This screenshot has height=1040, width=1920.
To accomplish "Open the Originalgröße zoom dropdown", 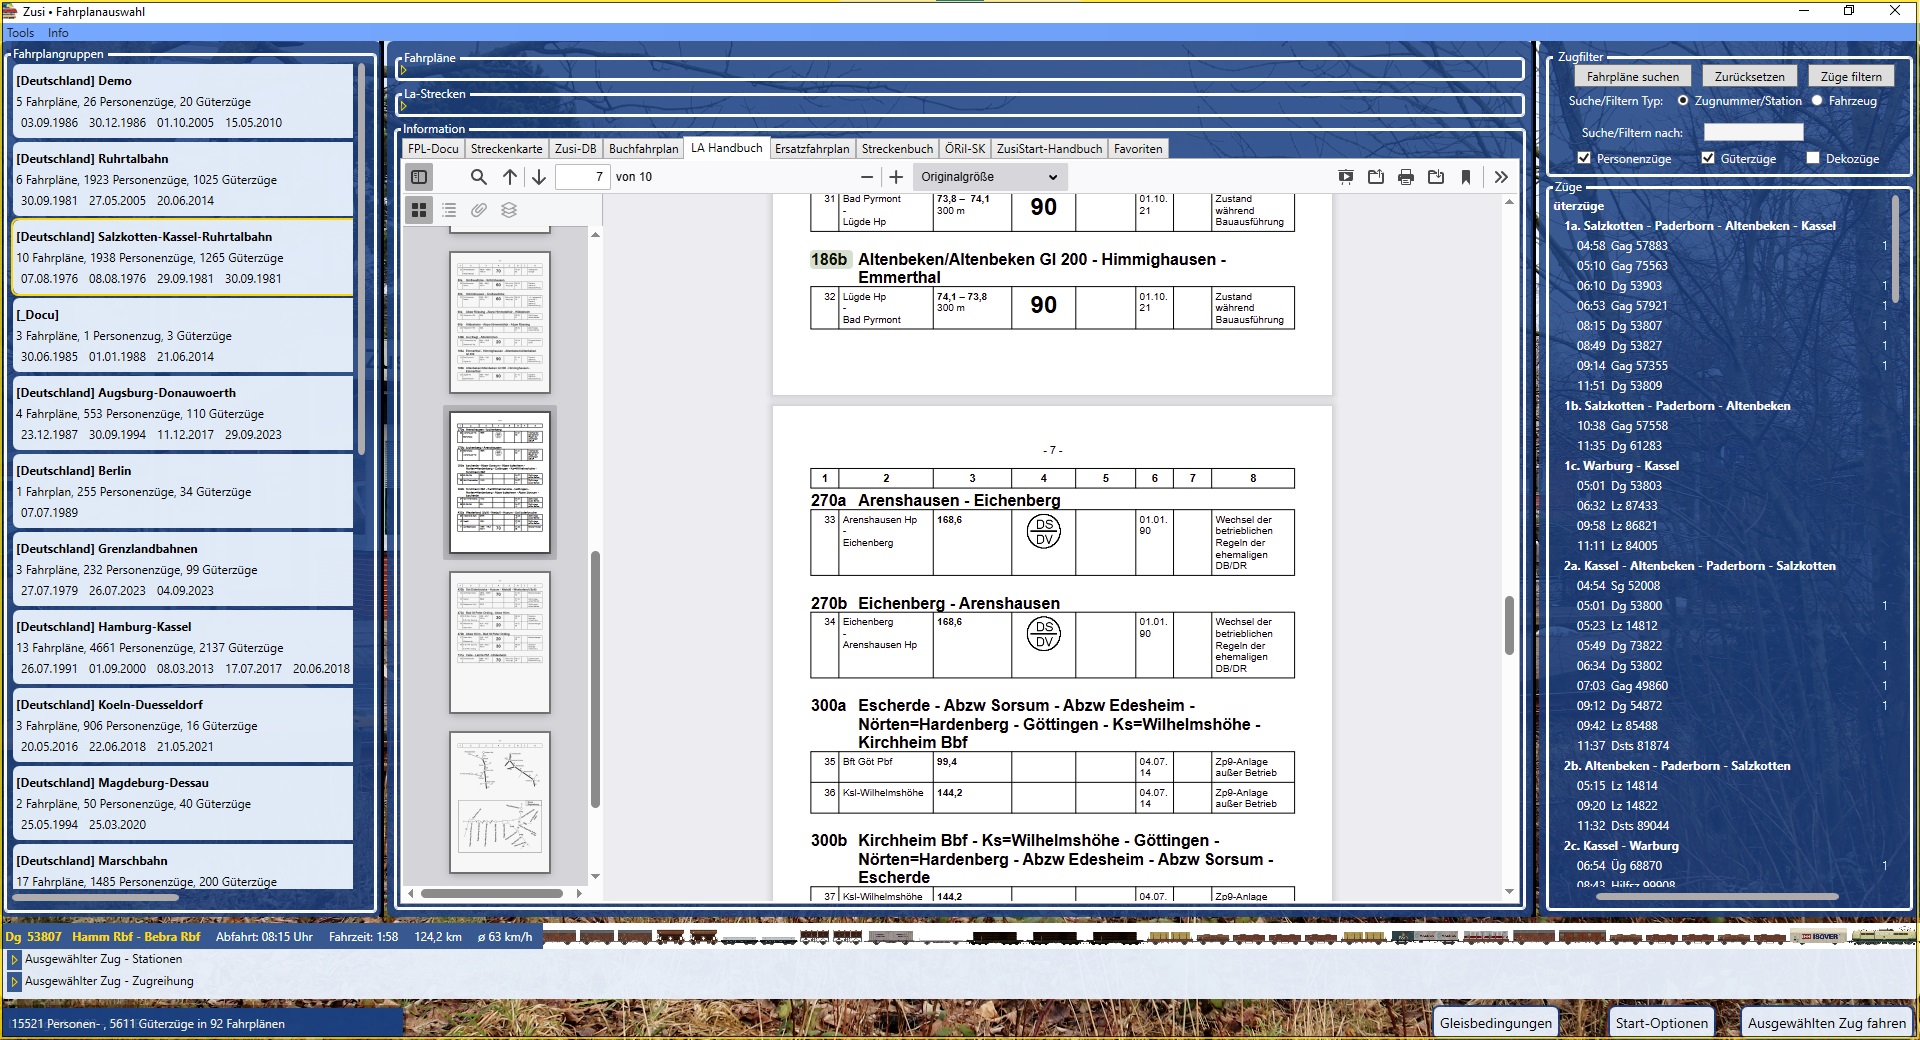I will coord(988,177).
